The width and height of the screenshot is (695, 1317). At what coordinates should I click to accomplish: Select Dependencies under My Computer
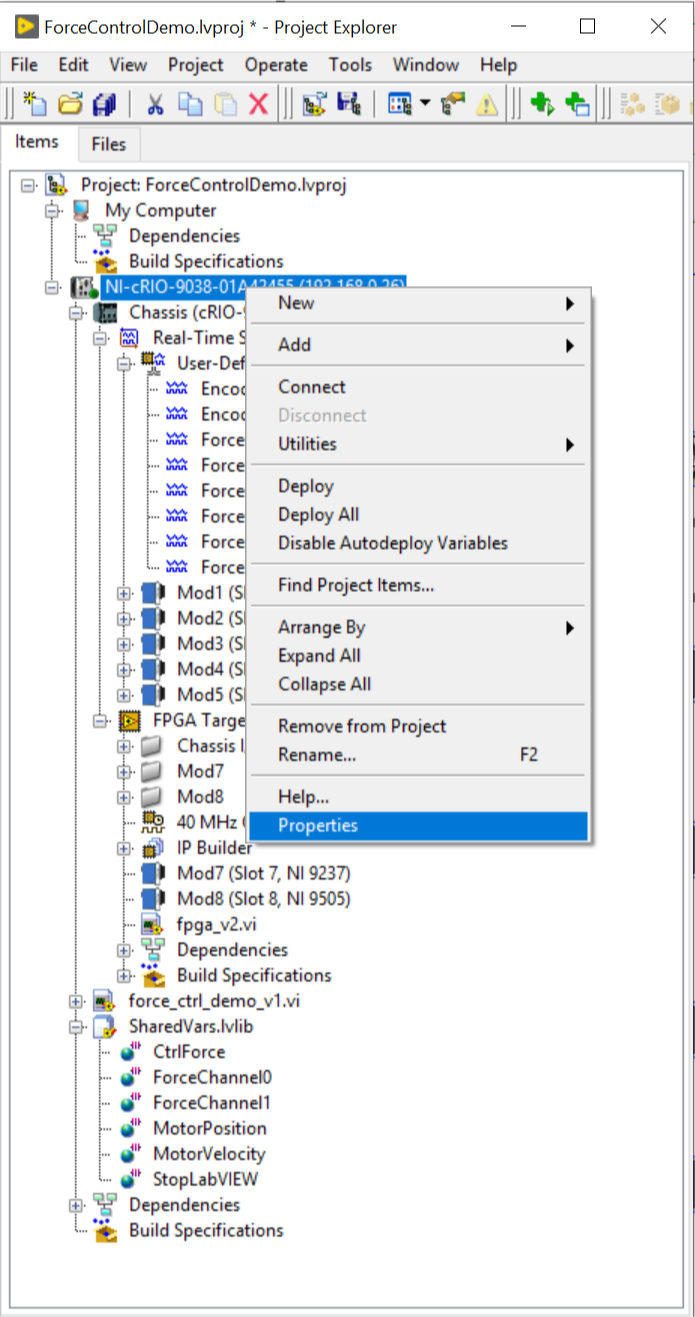(x=184, y=236)
